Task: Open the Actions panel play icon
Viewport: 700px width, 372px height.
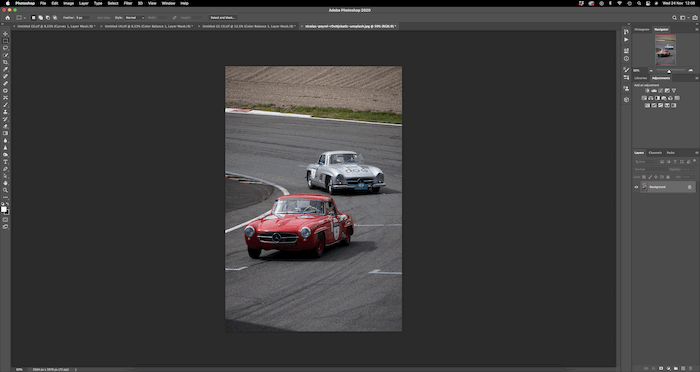Action: click(x=626, y=39)
